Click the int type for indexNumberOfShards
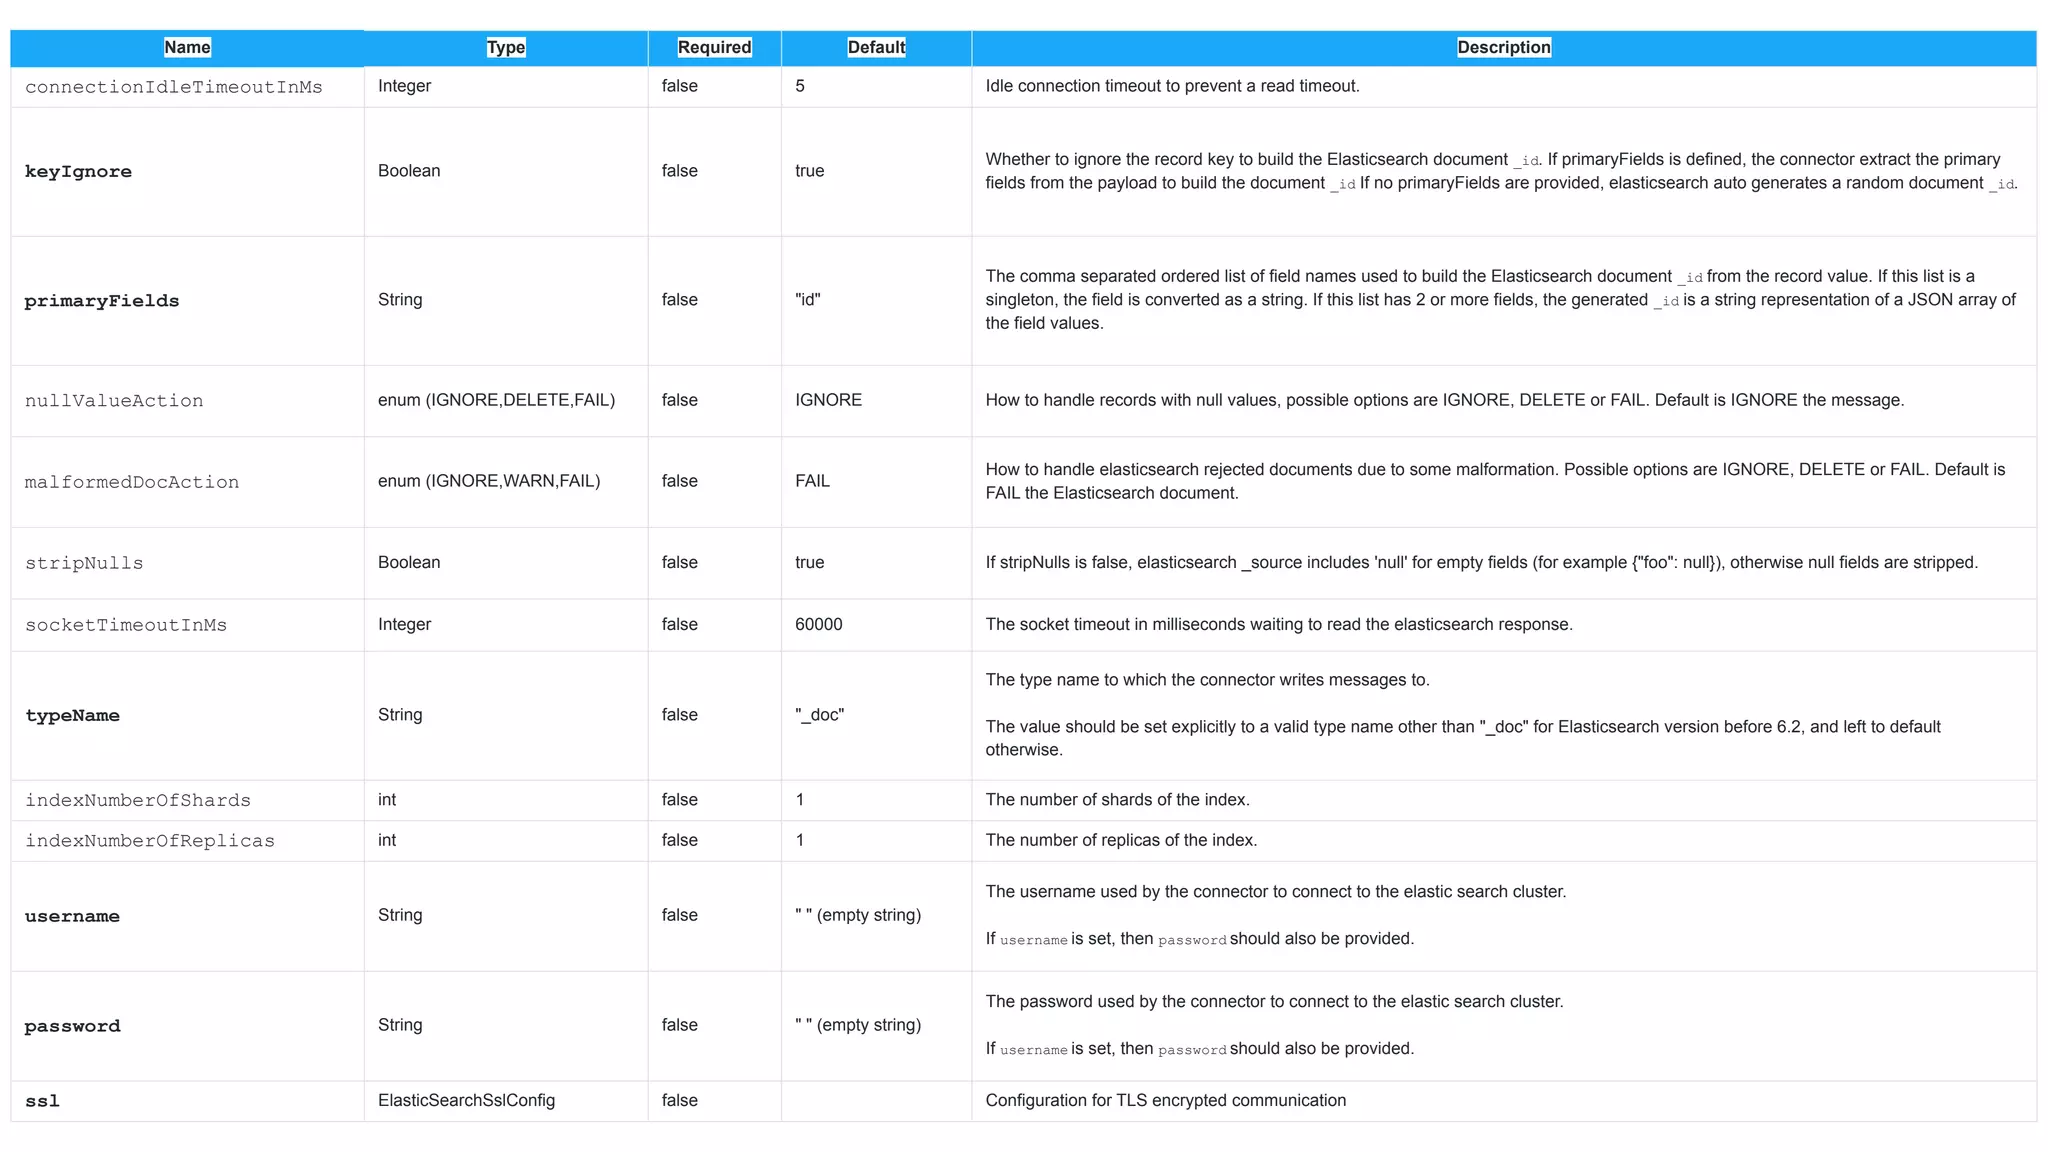Screen dimensions: 2048x1152 pos(387,800)
